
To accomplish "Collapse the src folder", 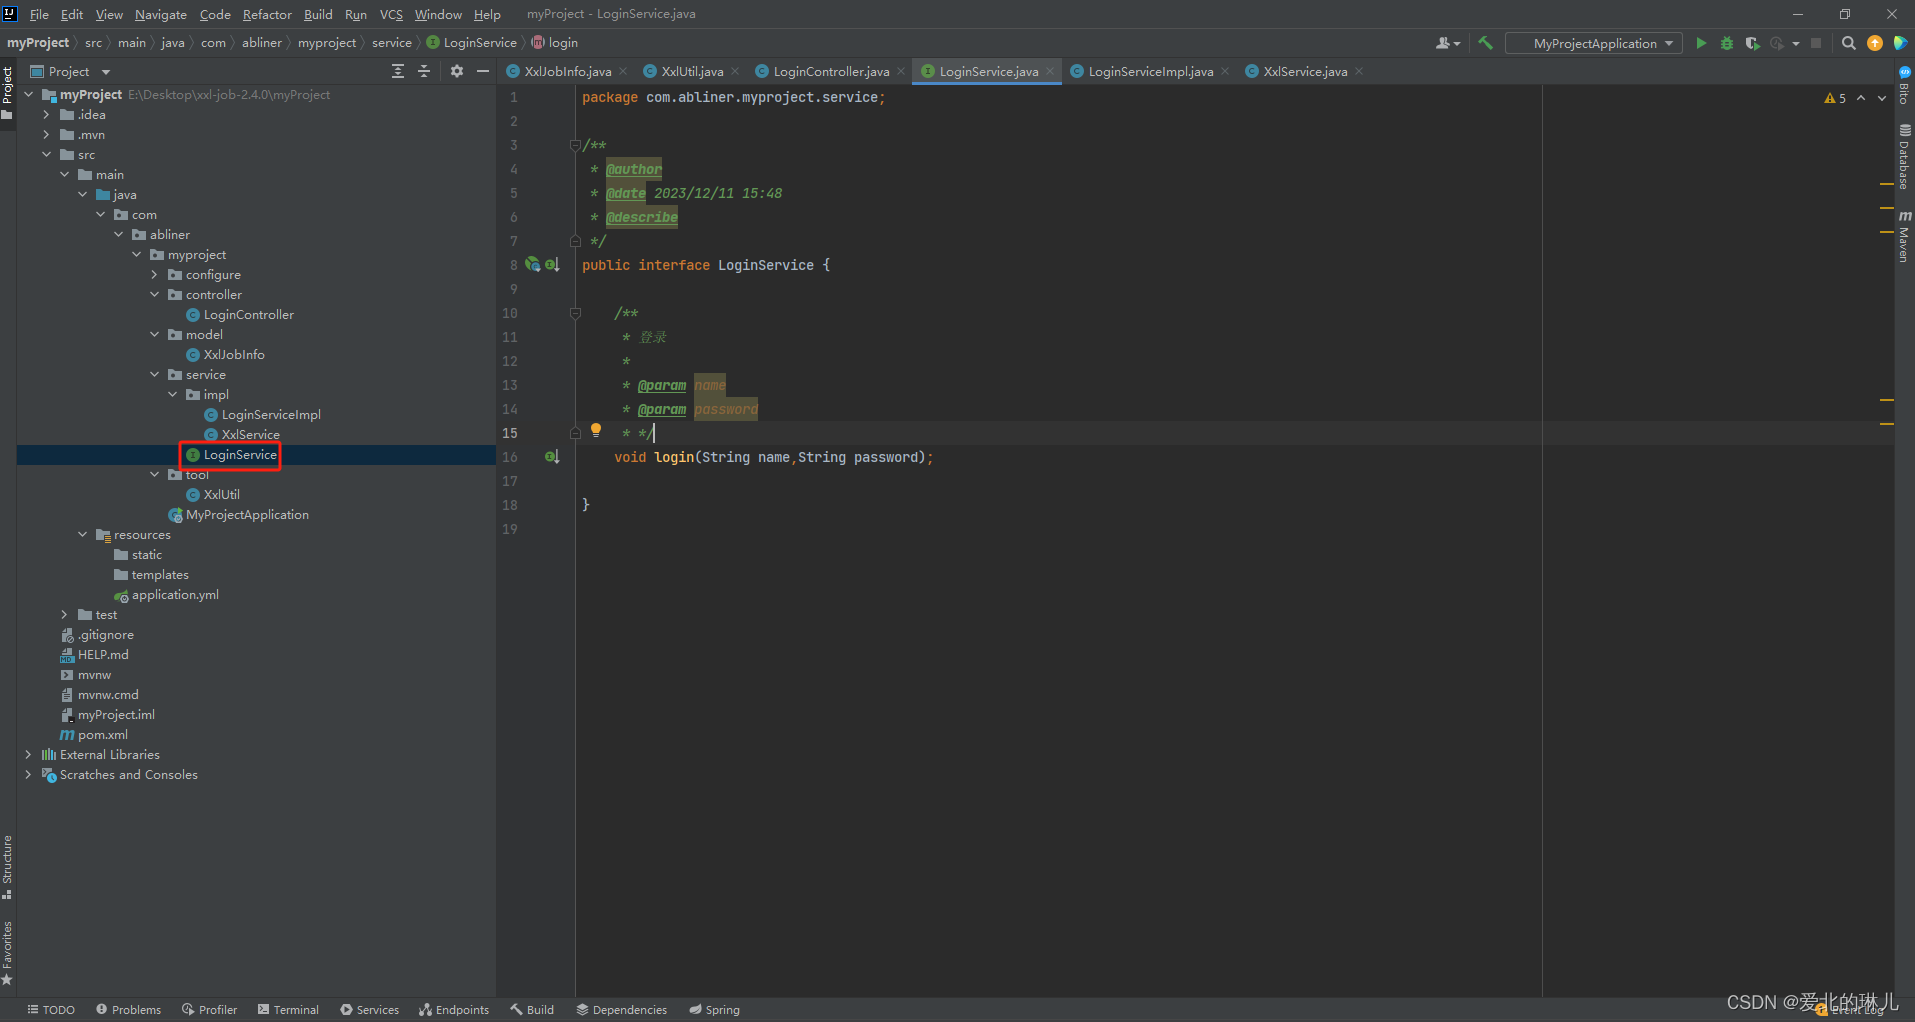I will 46,155.
